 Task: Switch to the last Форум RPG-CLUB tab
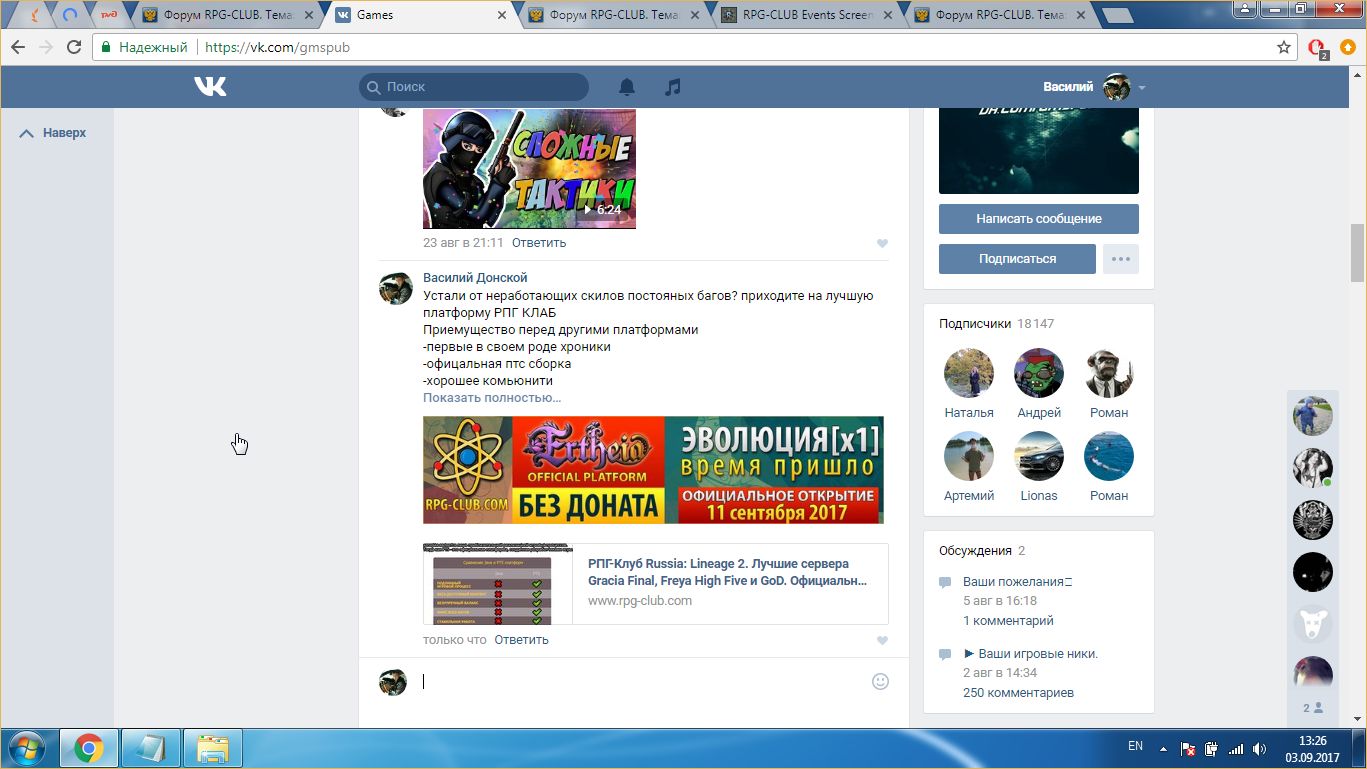click(1000, 15)
